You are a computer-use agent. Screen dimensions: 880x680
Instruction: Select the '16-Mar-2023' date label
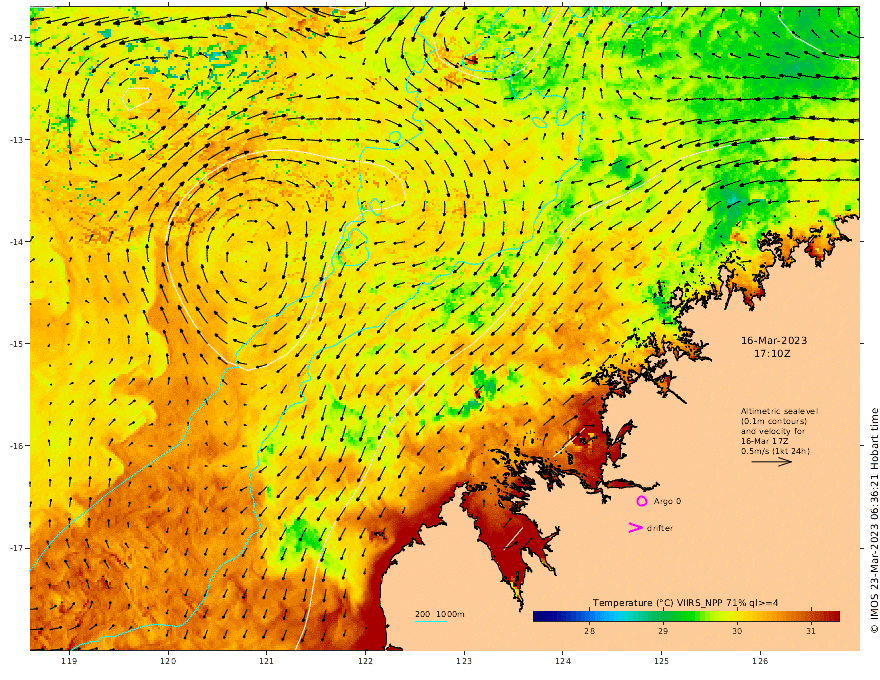[774, 341]
